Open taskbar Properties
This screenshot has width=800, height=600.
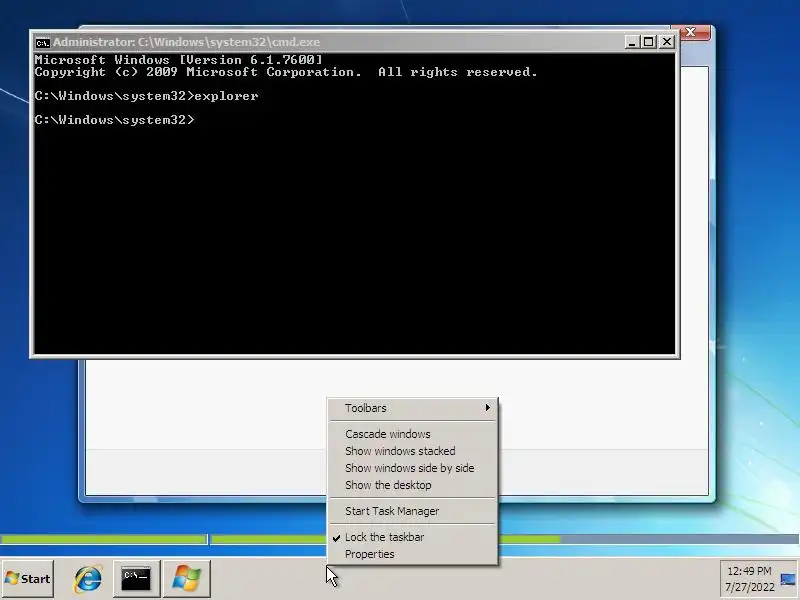[x=413, y=554]
